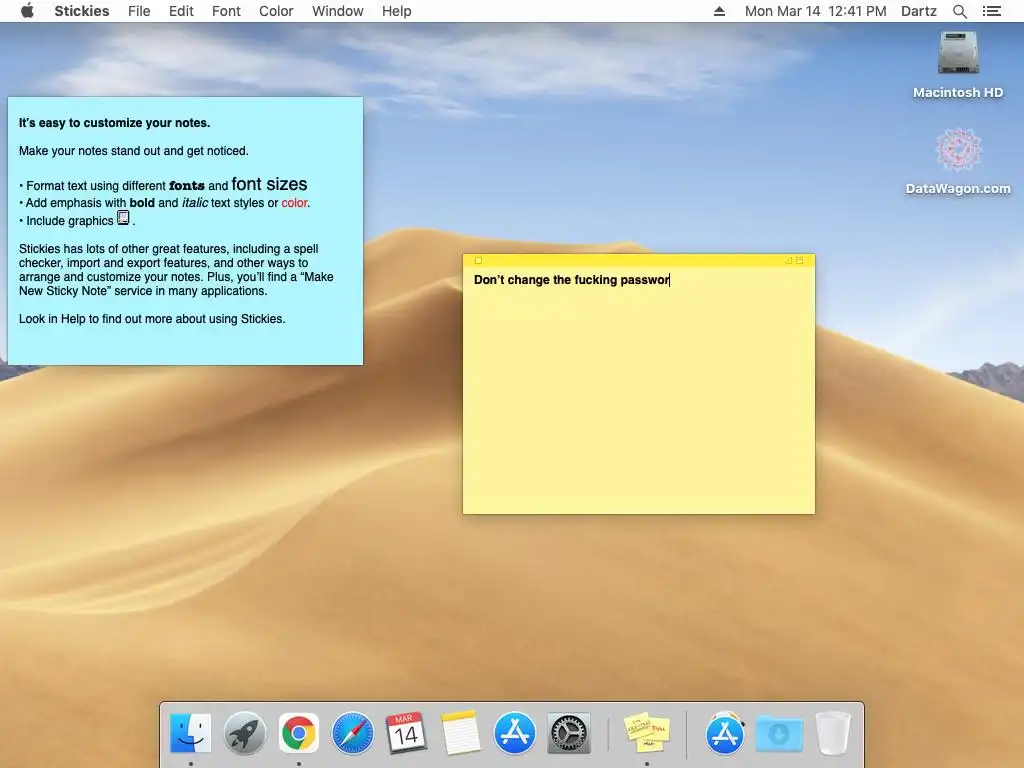This screenshot has width=1024, height=768.
Task: Close the yellow sticky note
Action: (x=478, y=260)
